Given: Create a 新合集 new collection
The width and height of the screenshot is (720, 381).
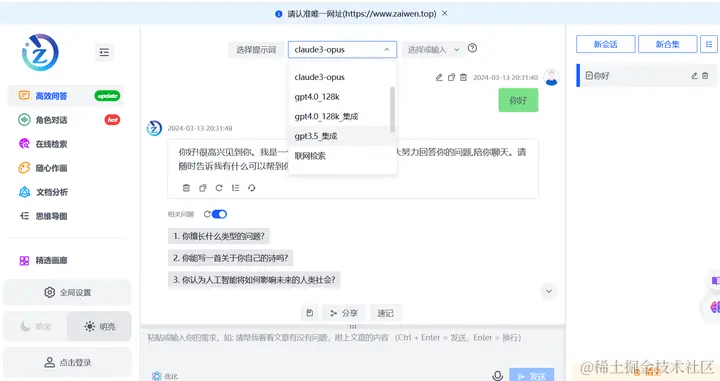Looking at the screenshot, I should click(668, 45).
